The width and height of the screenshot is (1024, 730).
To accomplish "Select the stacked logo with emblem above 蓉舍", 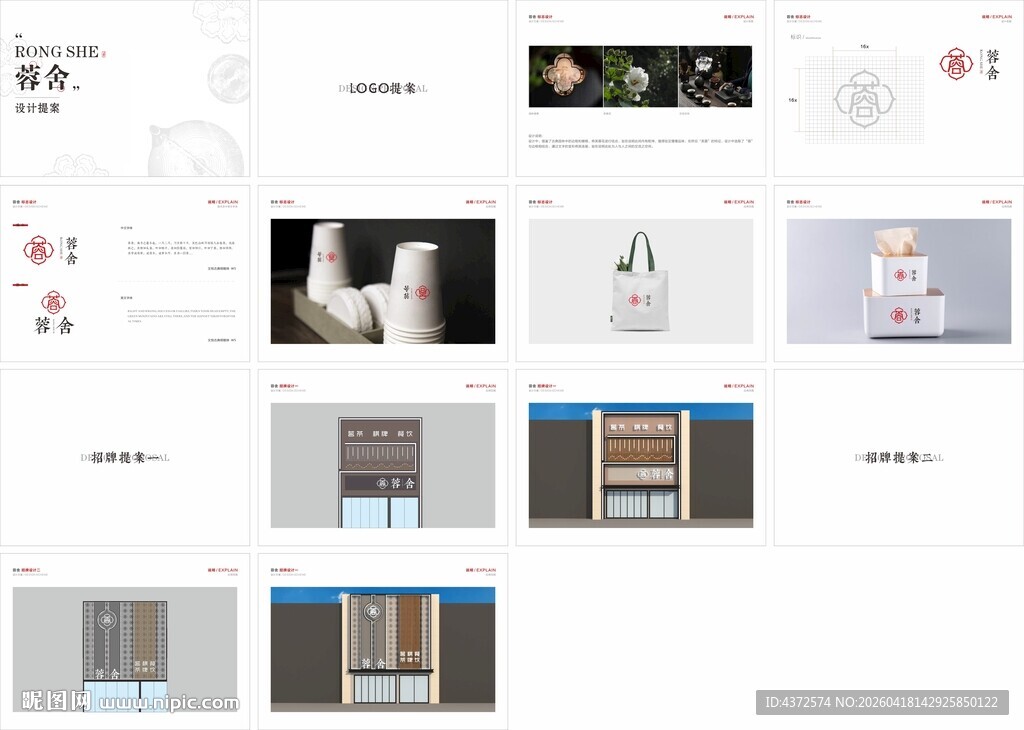I will coord(54,313).
